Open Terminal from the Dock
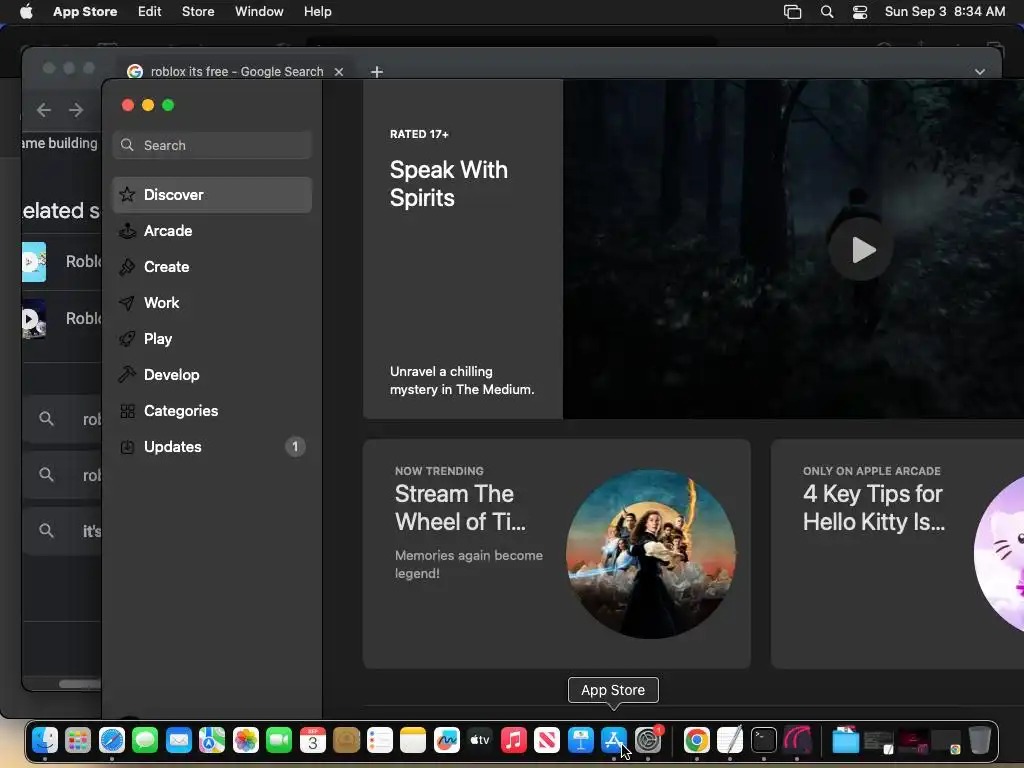The image size is (1024, 768). (763, 741)
